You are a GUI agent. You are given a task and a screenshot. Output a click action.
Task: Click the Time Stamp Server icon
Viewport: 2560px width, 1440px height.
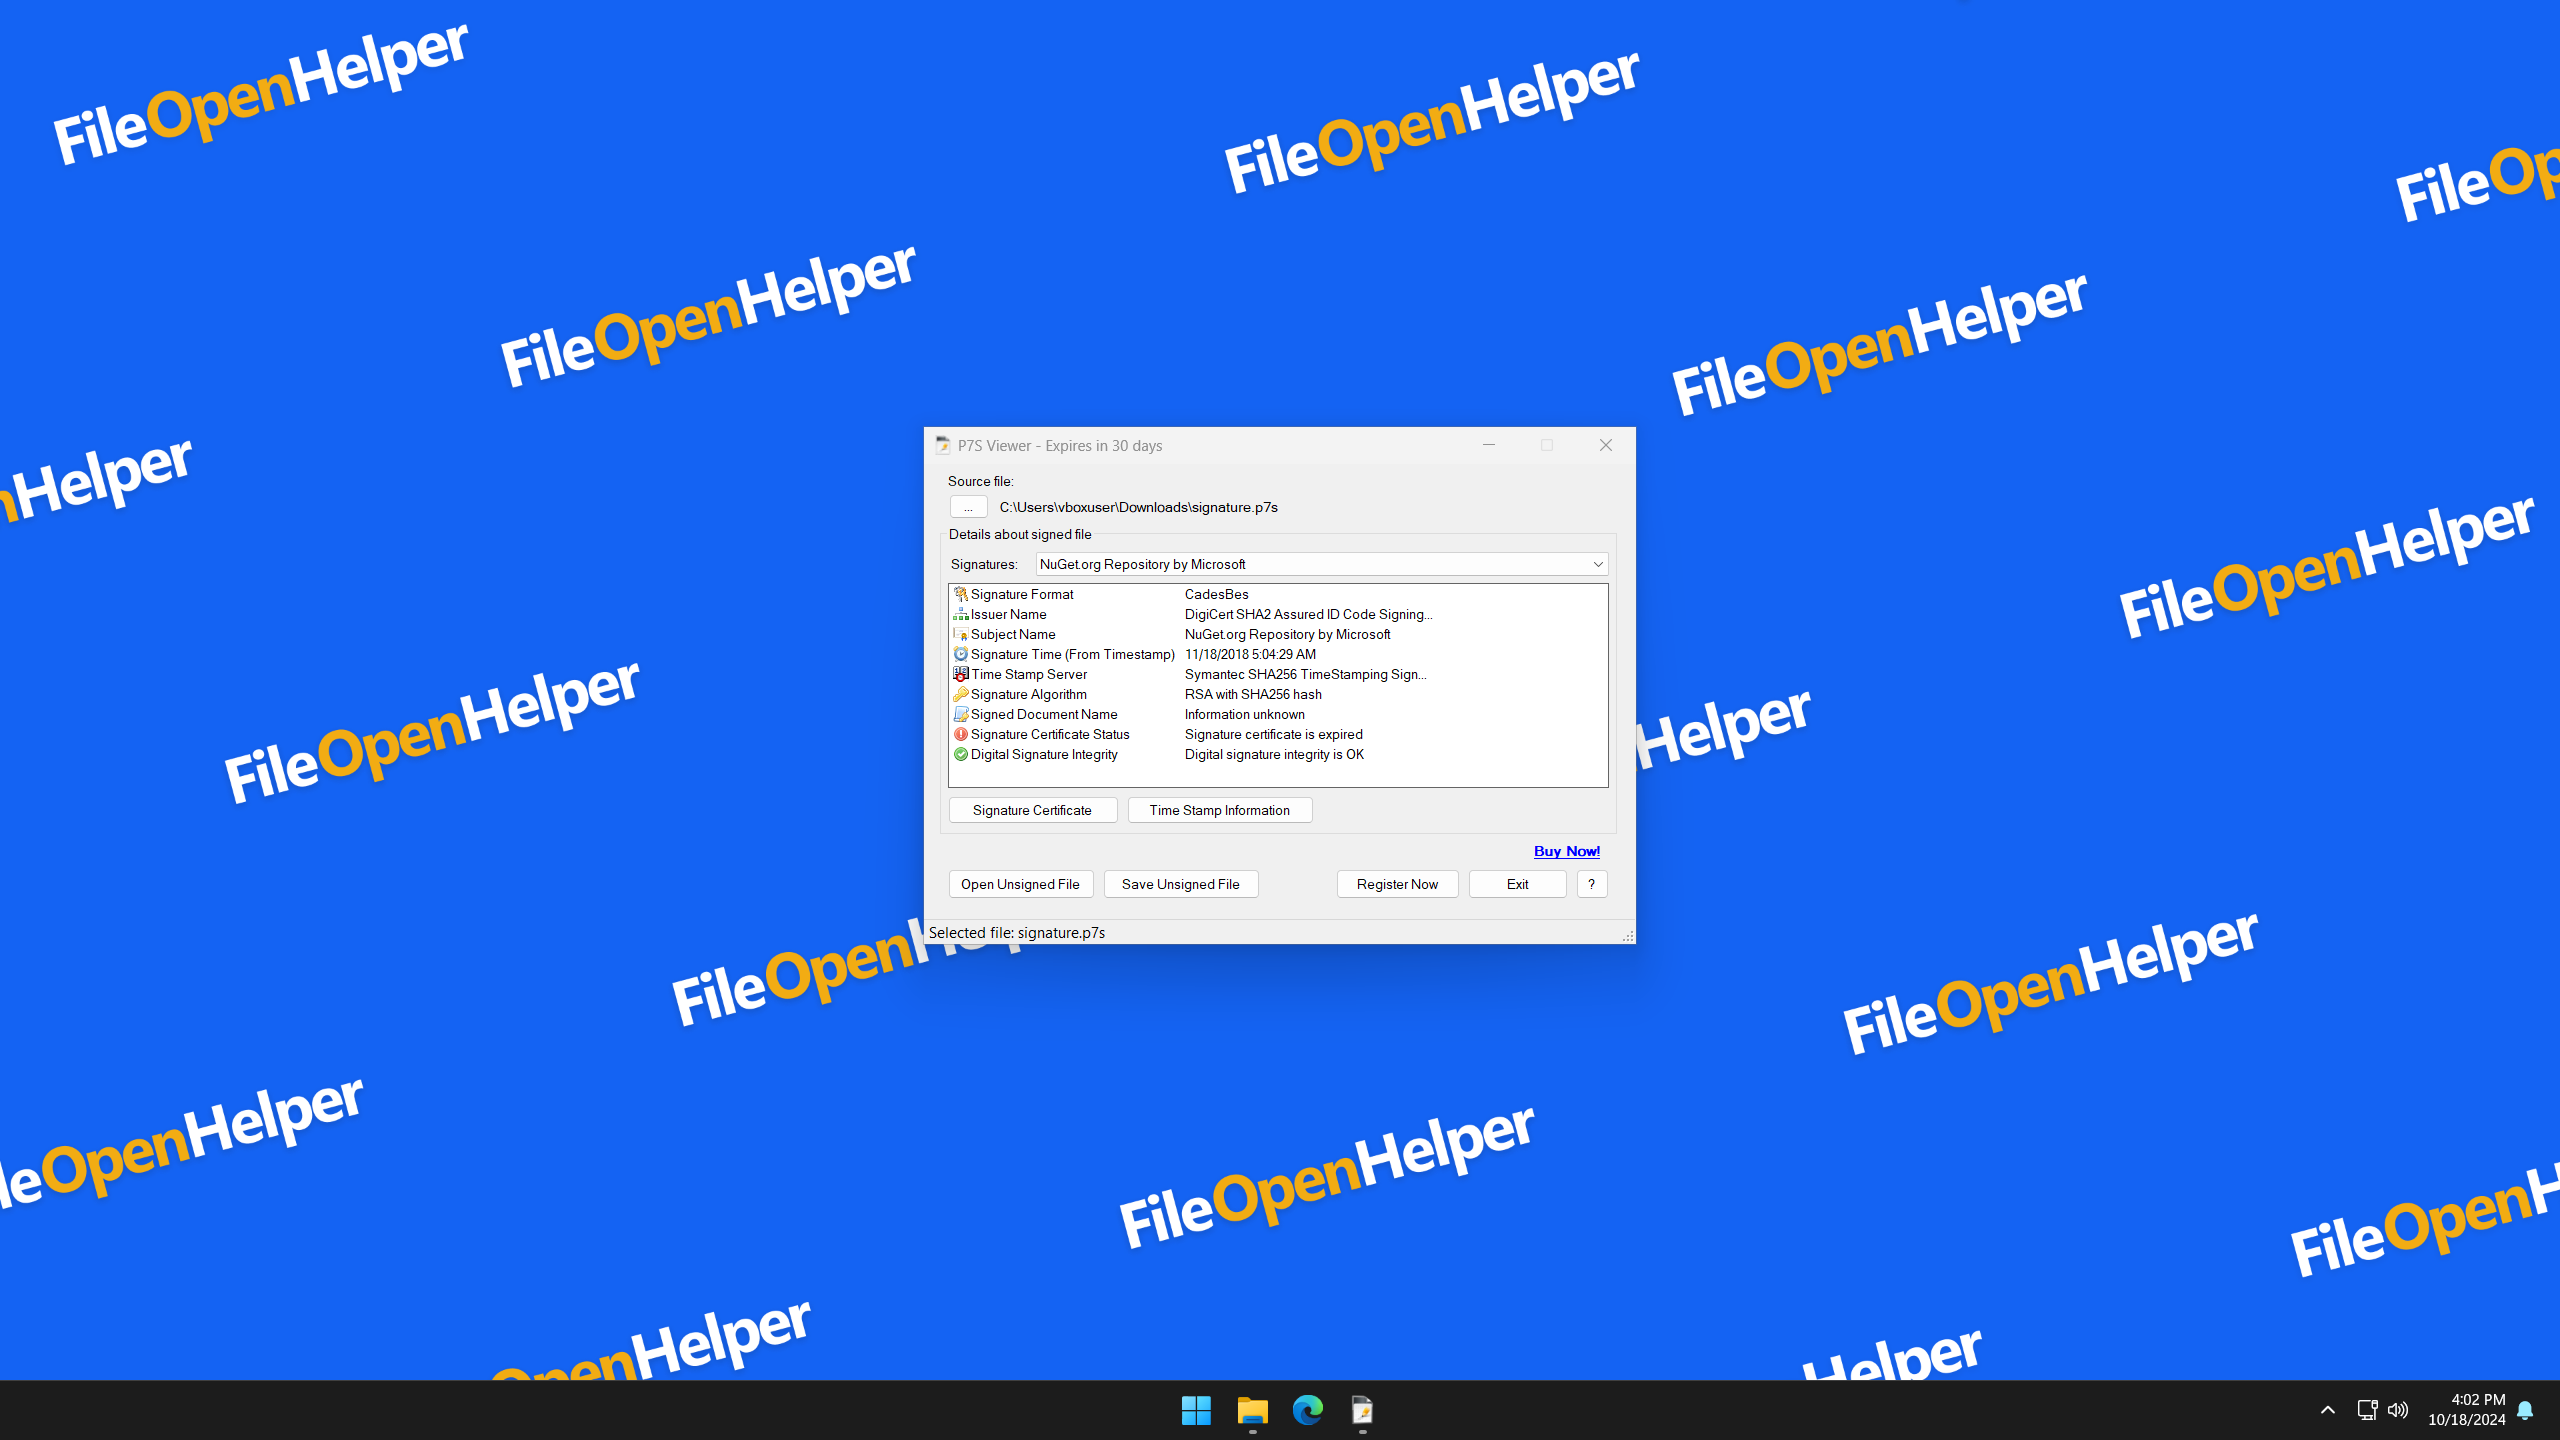point(960,674)
